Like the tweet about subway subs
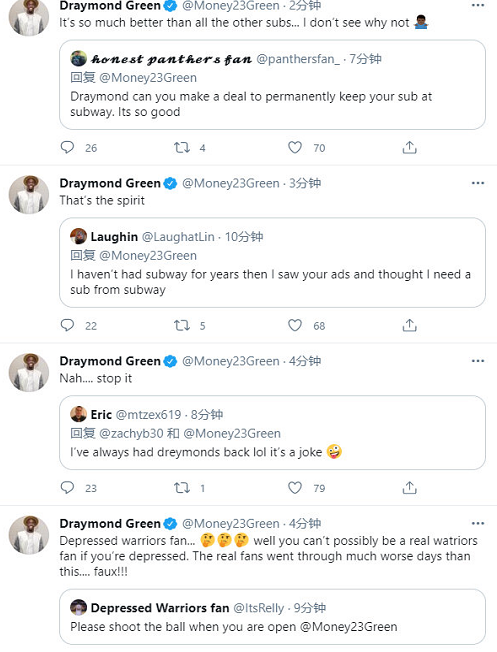Screen dimensions: 497x652 (x=295, y=147)
